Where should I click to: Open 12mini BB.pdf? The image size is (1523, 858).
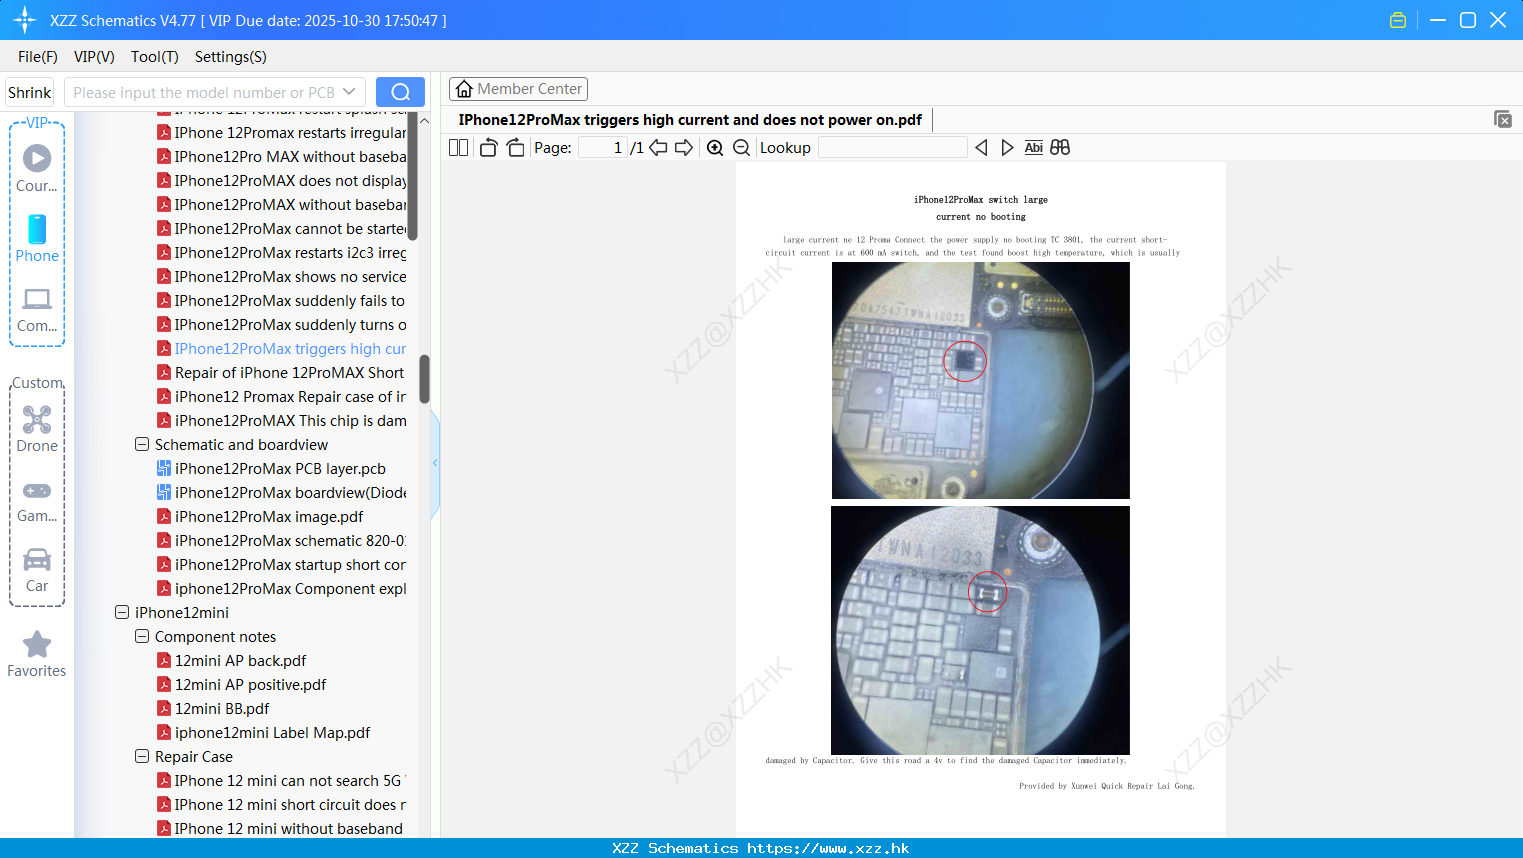coord(222,708)
